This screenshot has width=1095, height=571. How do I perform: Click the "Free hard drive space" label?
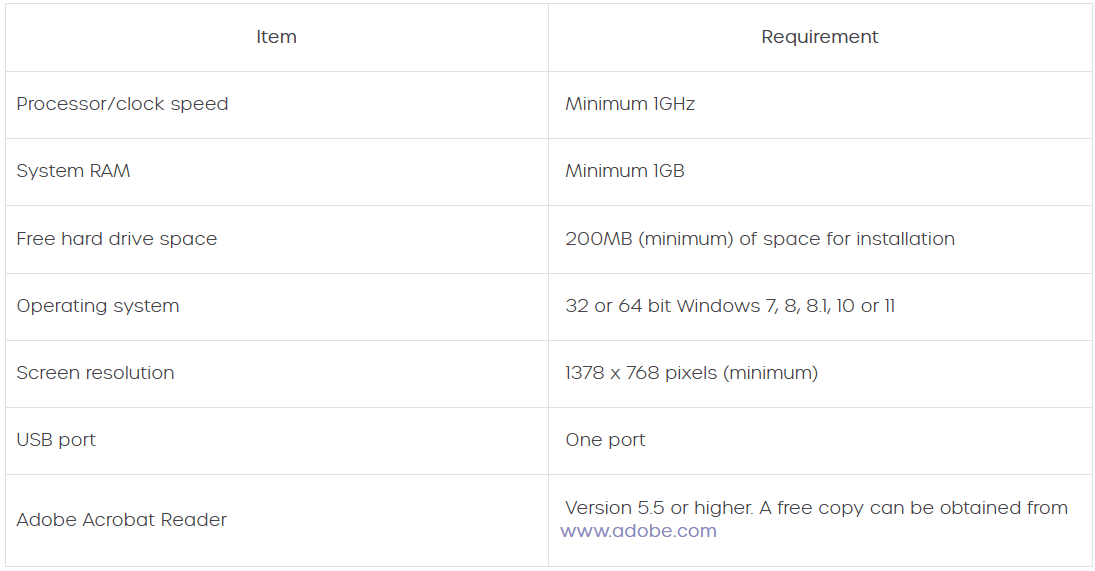pos(116,239)
